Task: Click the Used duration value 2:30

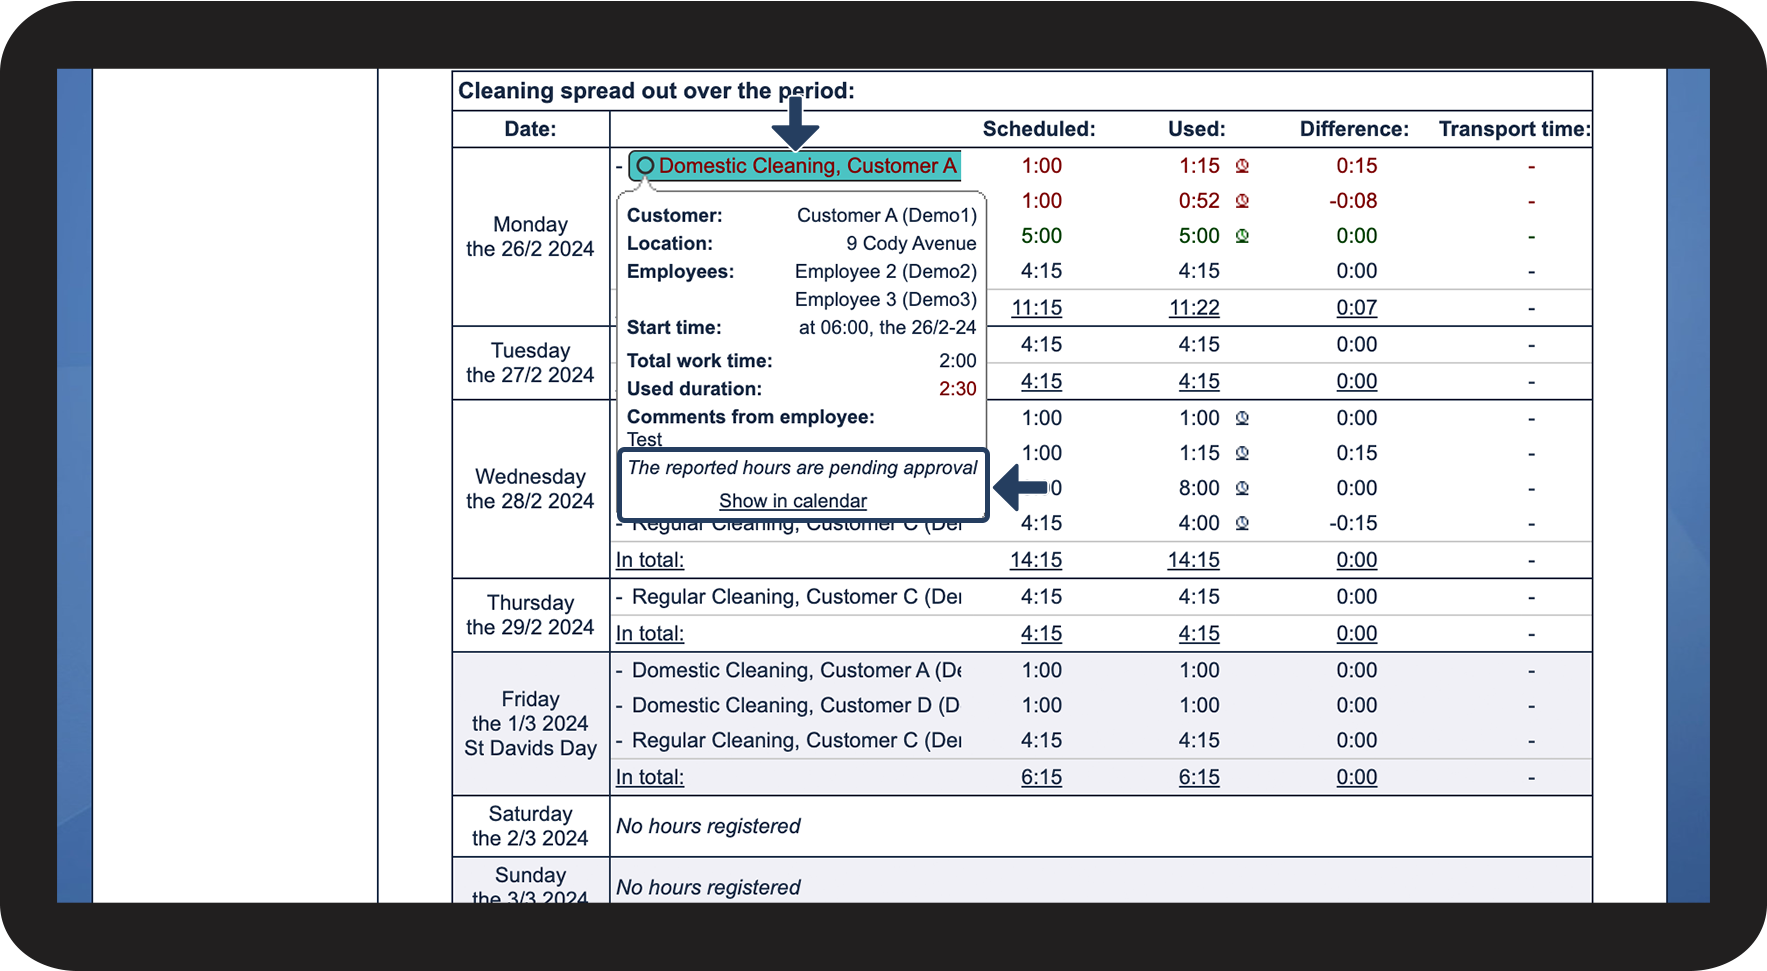Action: pos(958,389)
